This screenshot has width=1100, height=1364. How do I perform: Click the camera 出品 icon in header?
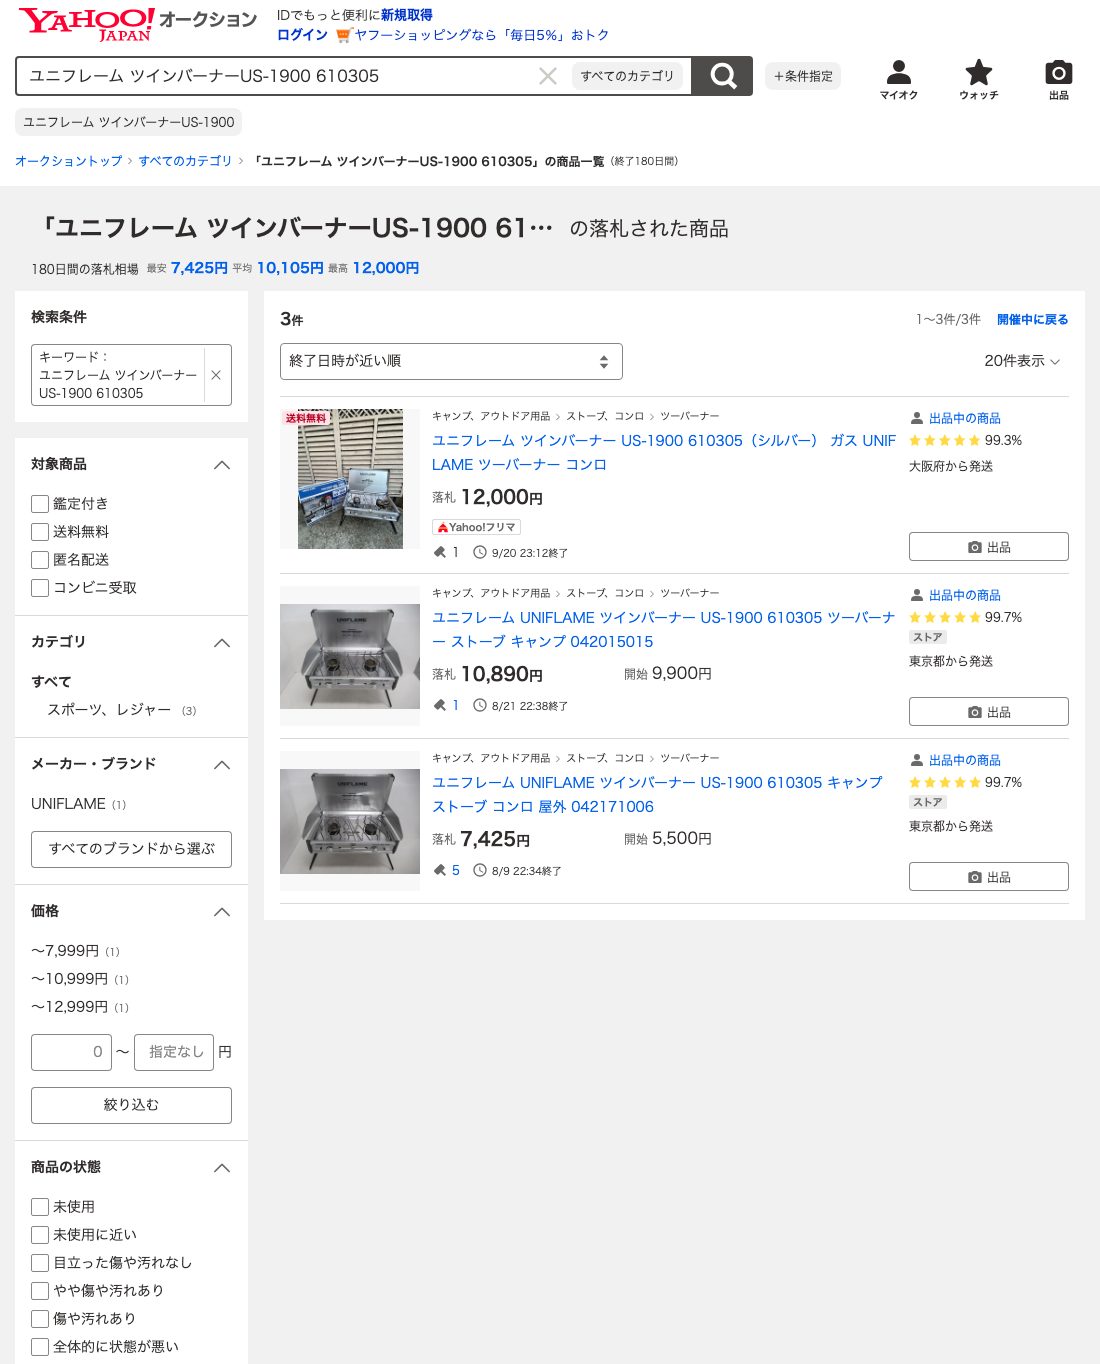tap(1058, 79)
